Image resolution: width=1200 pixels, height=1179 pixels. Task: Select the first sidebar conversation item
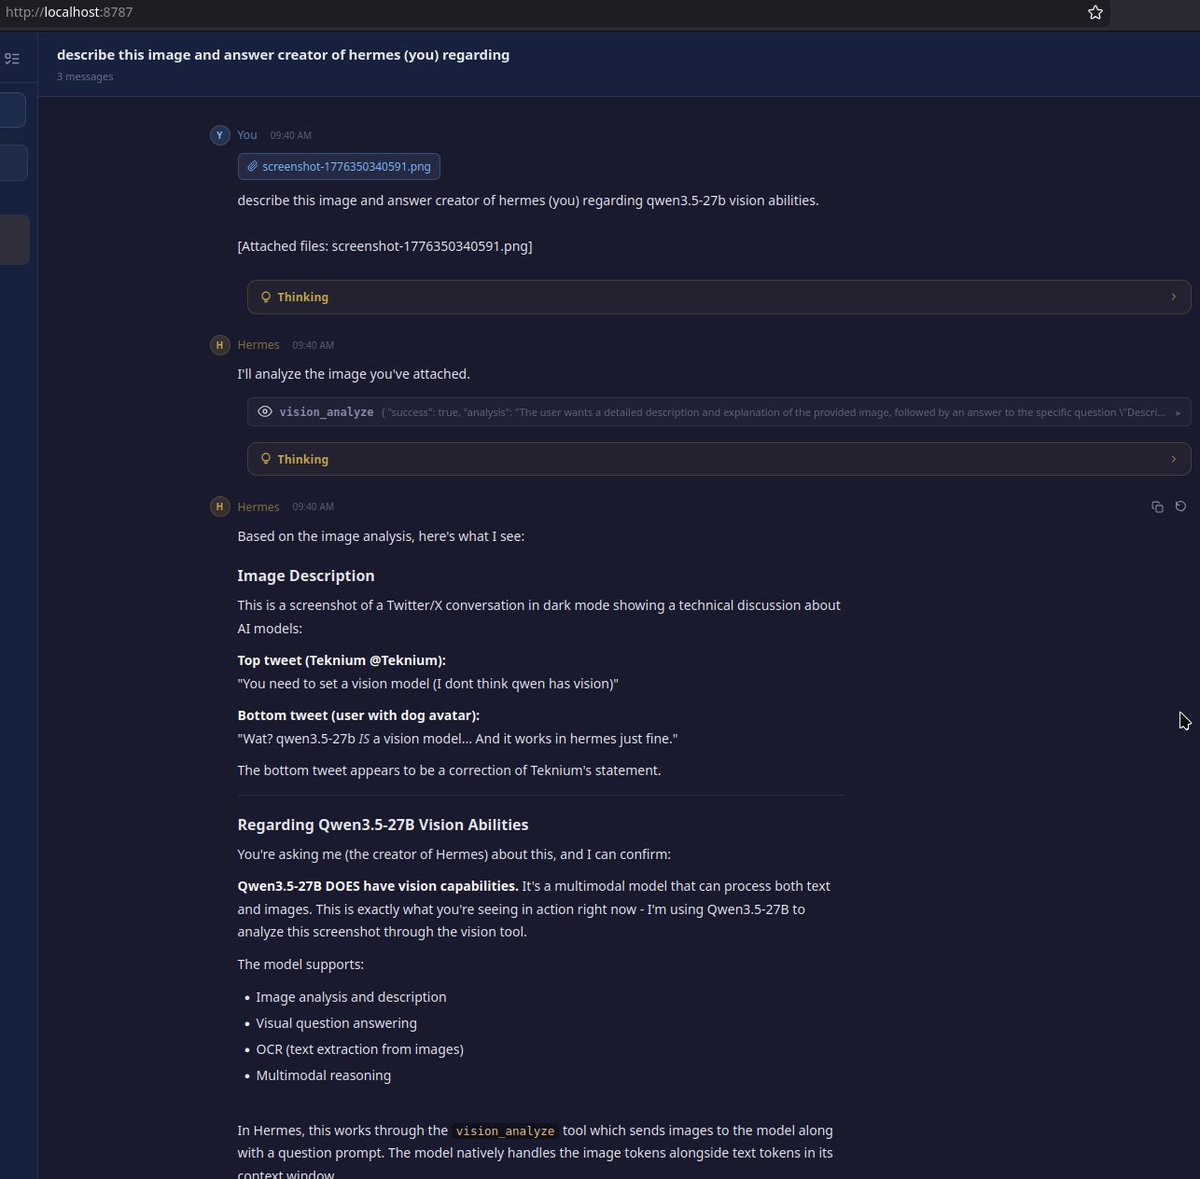(13, 110)
